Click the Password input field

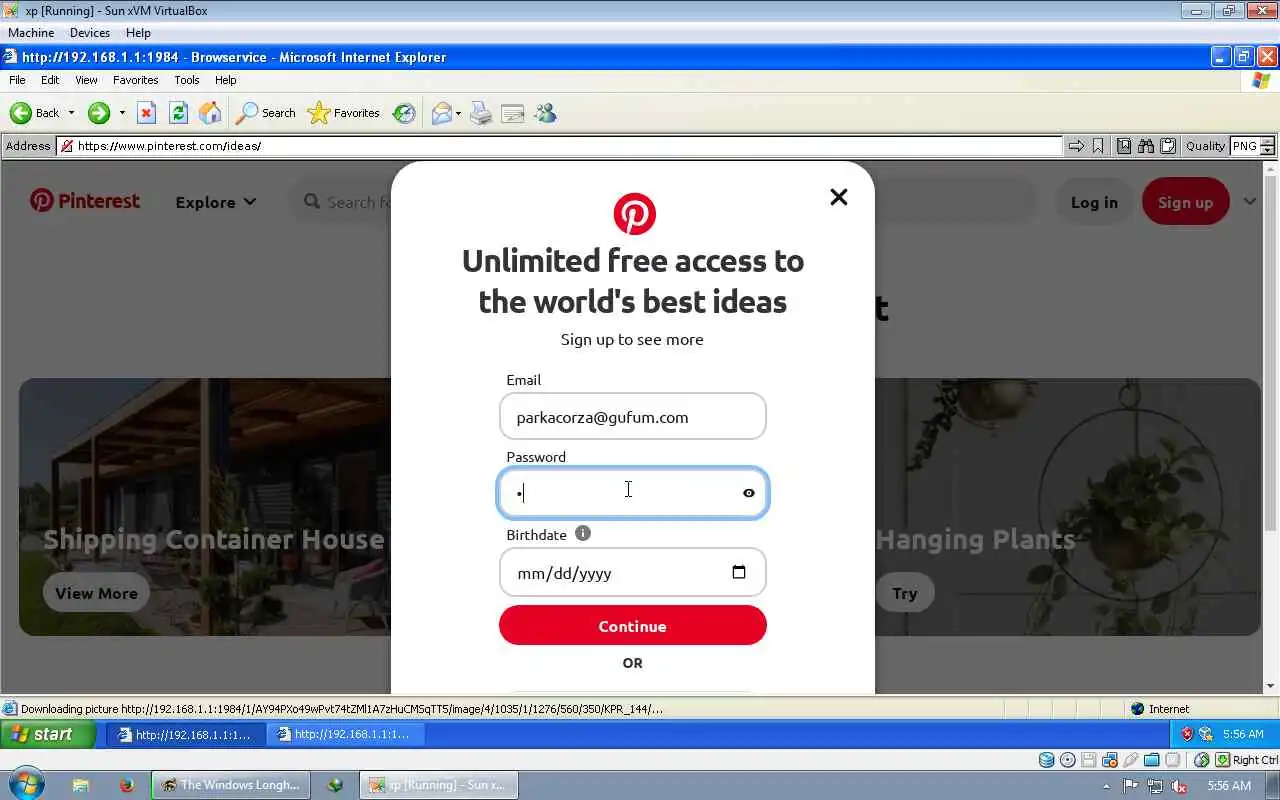coord(633,493)
